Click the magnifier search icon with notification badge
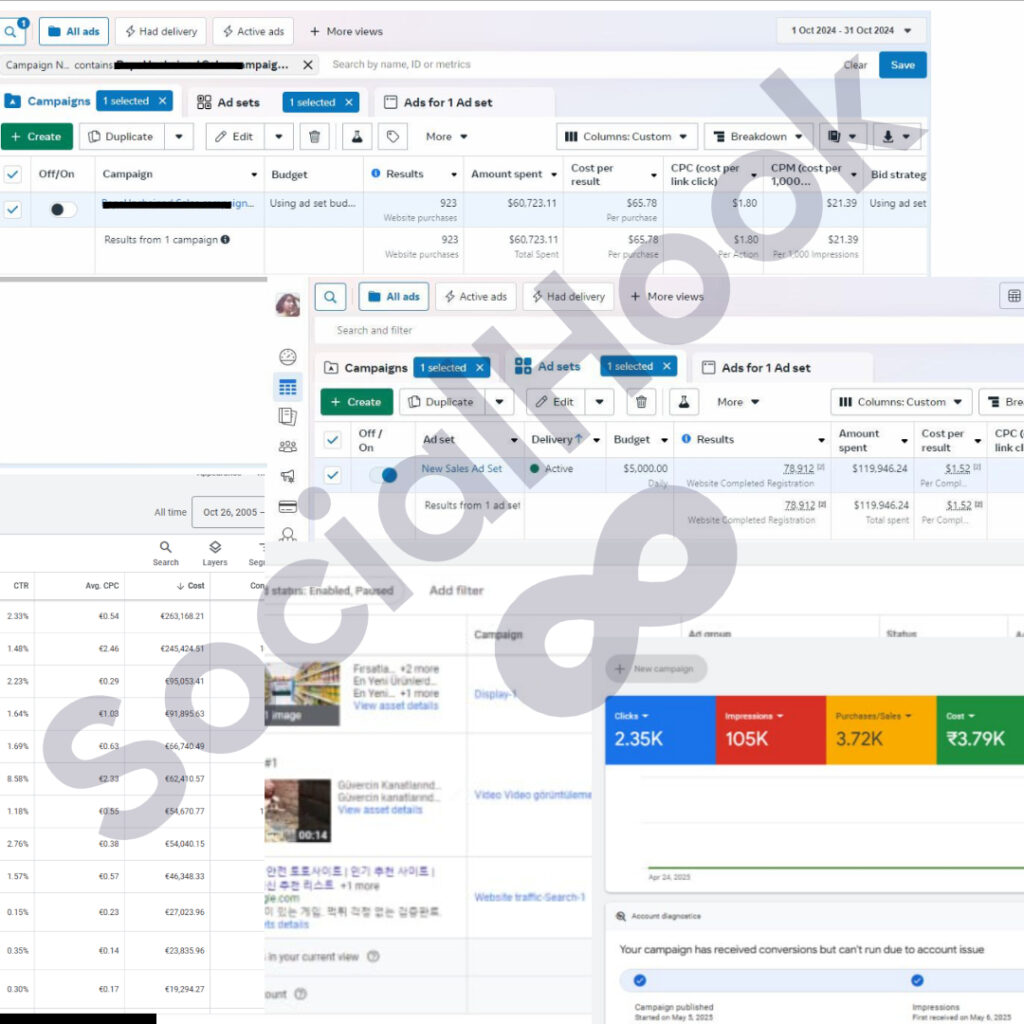1024x1024 pixels. [12, 31]
